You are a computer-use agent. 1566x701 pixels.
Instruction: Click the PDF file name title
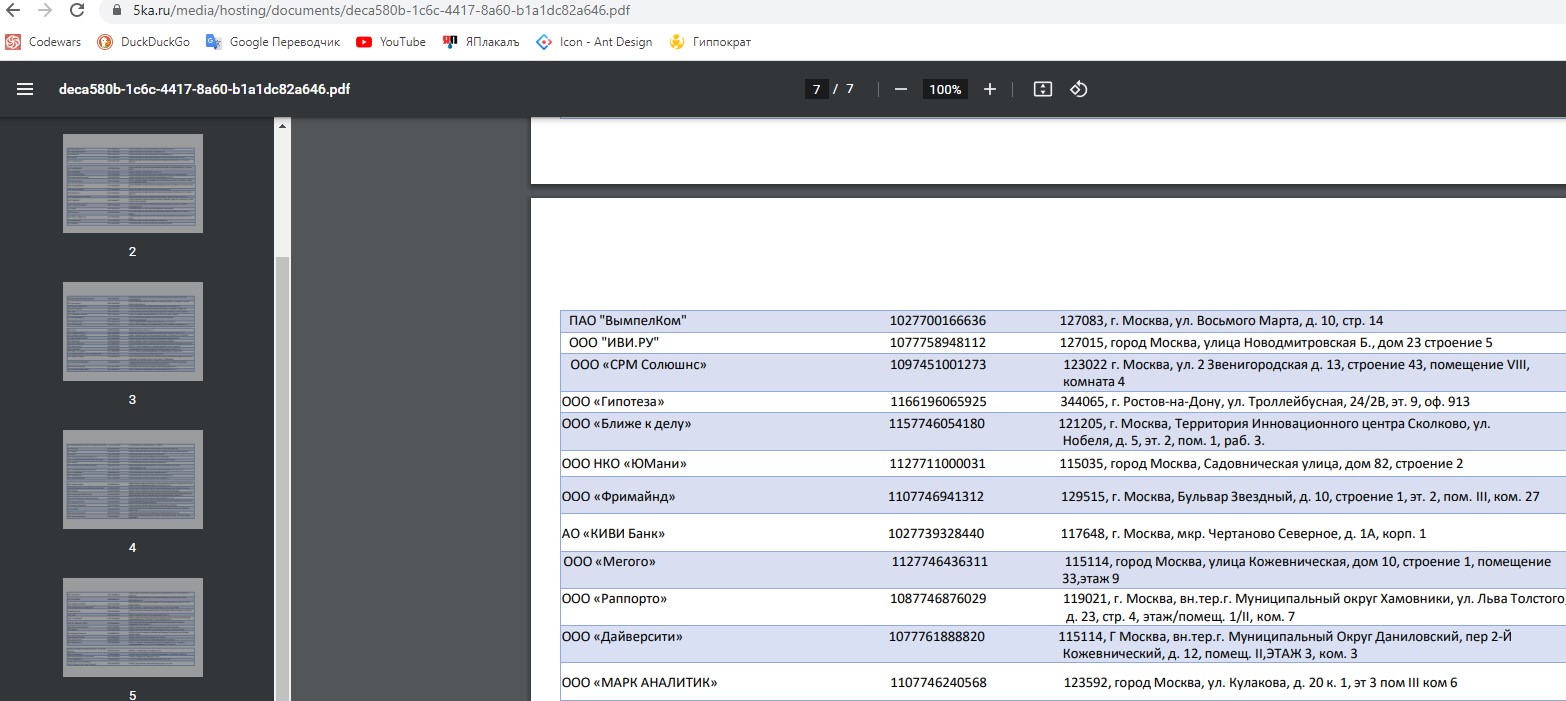coord(204,89)
